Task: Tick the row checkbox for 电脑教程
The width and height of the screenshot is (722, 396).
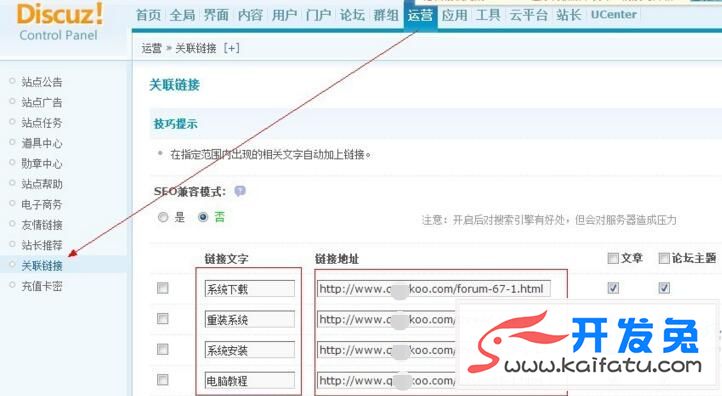Action: 163,379
